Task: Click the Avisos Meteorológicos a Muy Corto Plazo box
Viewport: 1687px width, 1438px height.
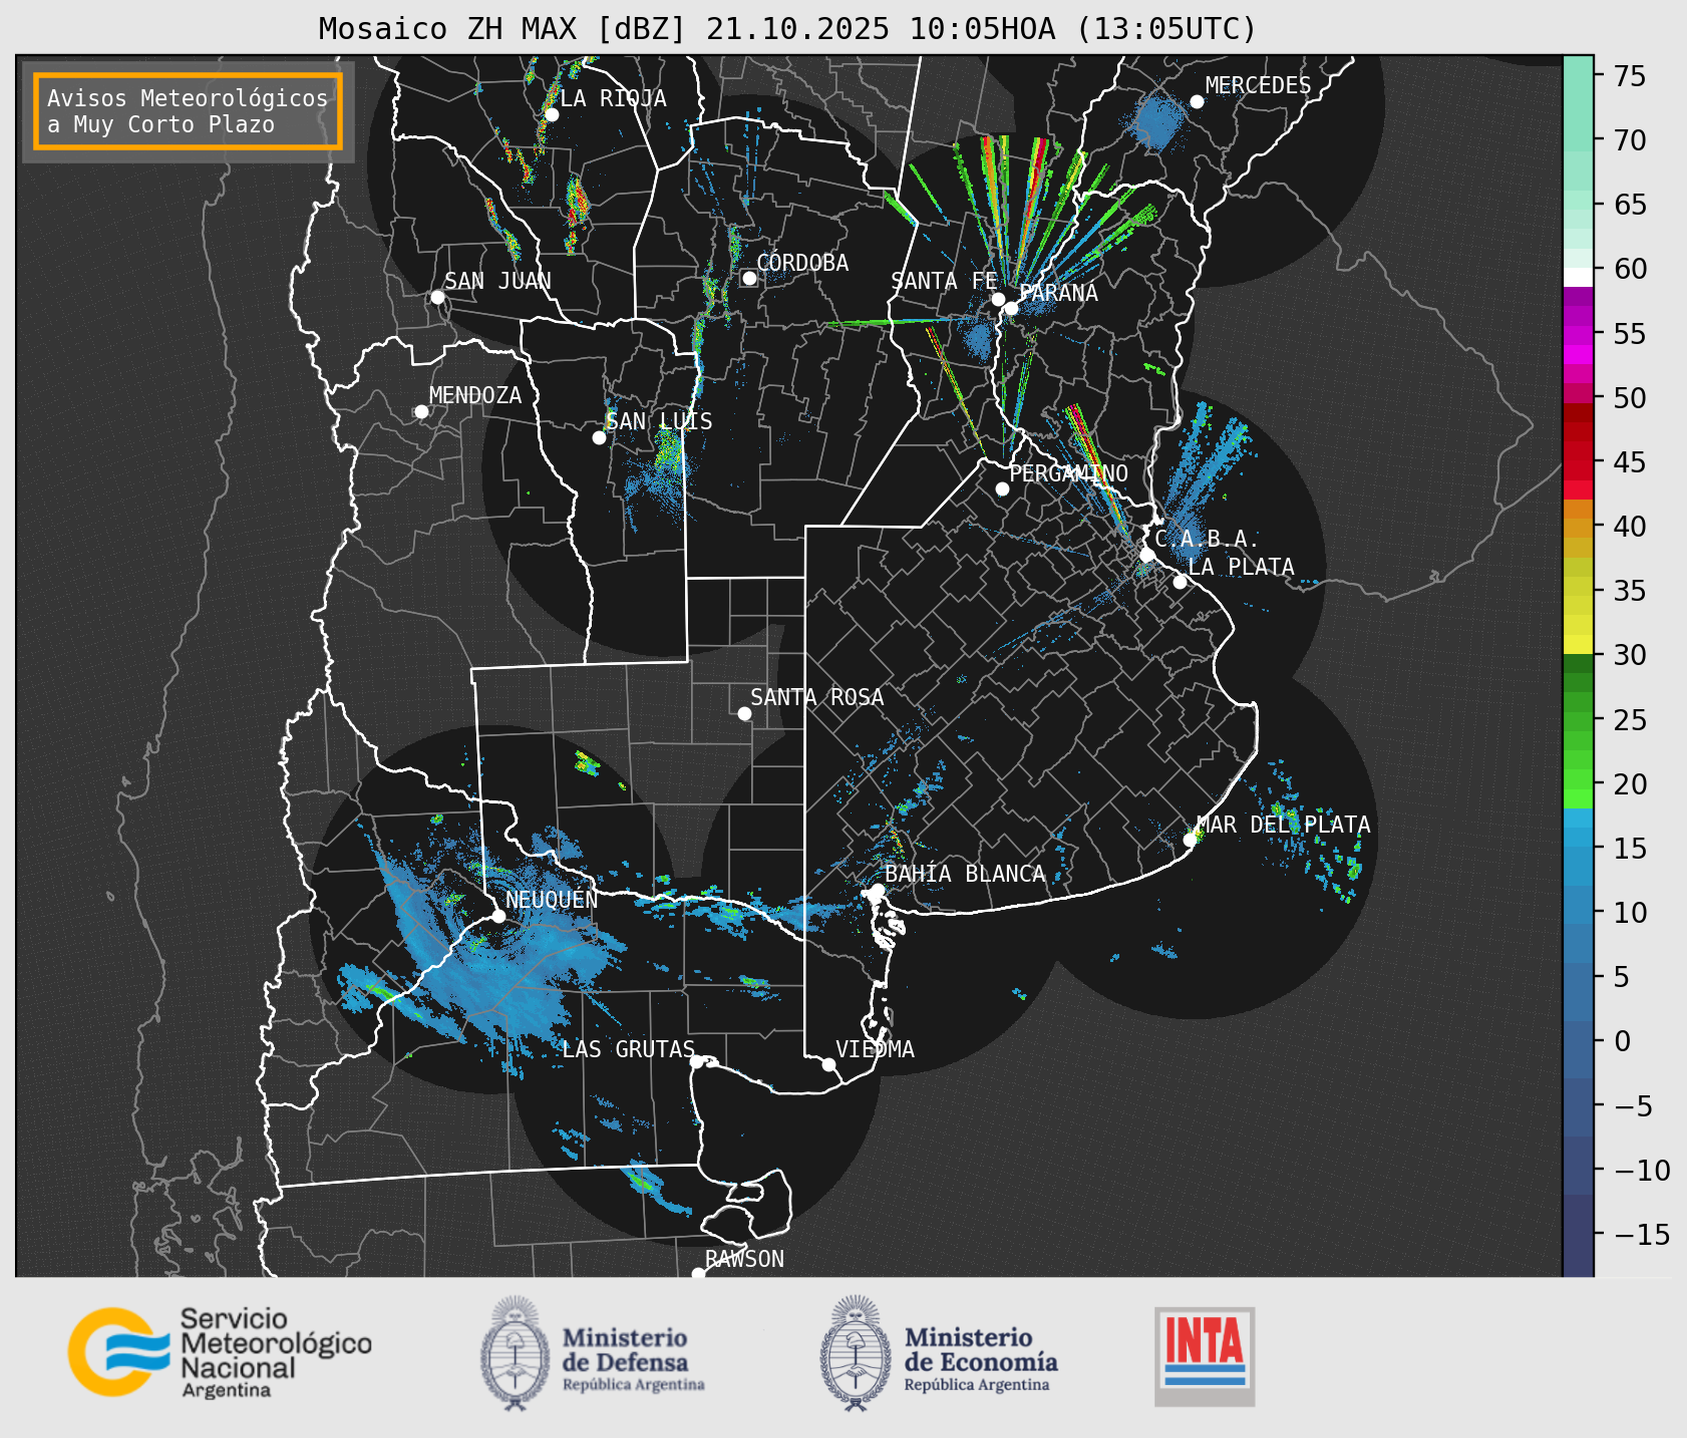Action: 188,111
